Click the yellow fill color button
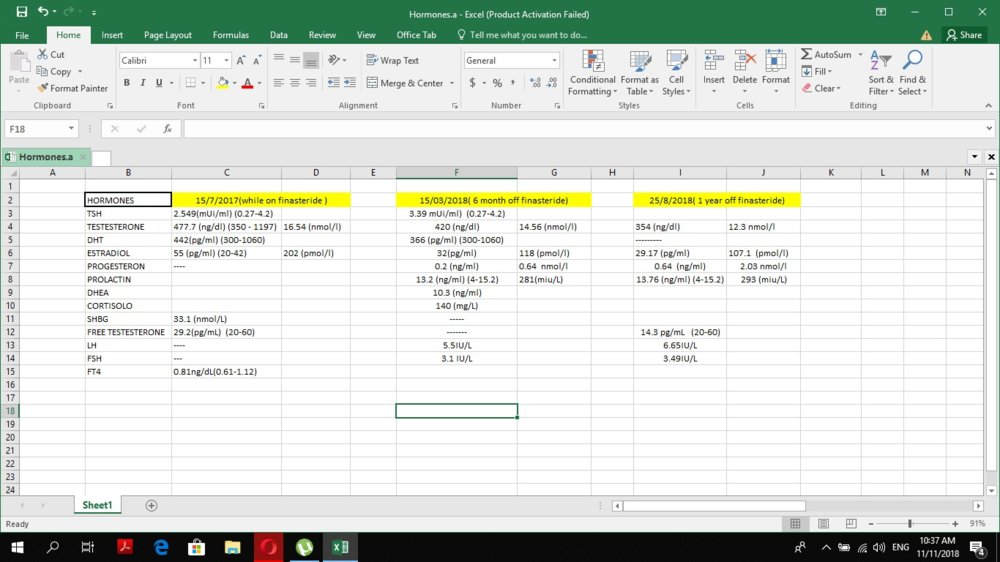 (x=222, y=83)
